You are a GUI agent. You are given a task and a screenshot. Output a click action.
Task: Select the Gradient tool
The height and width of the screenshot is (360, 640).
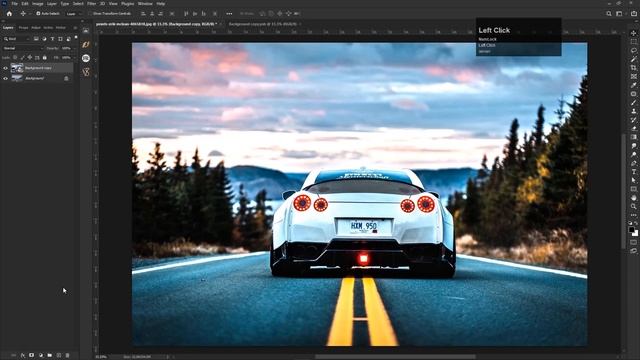[633, 137]
